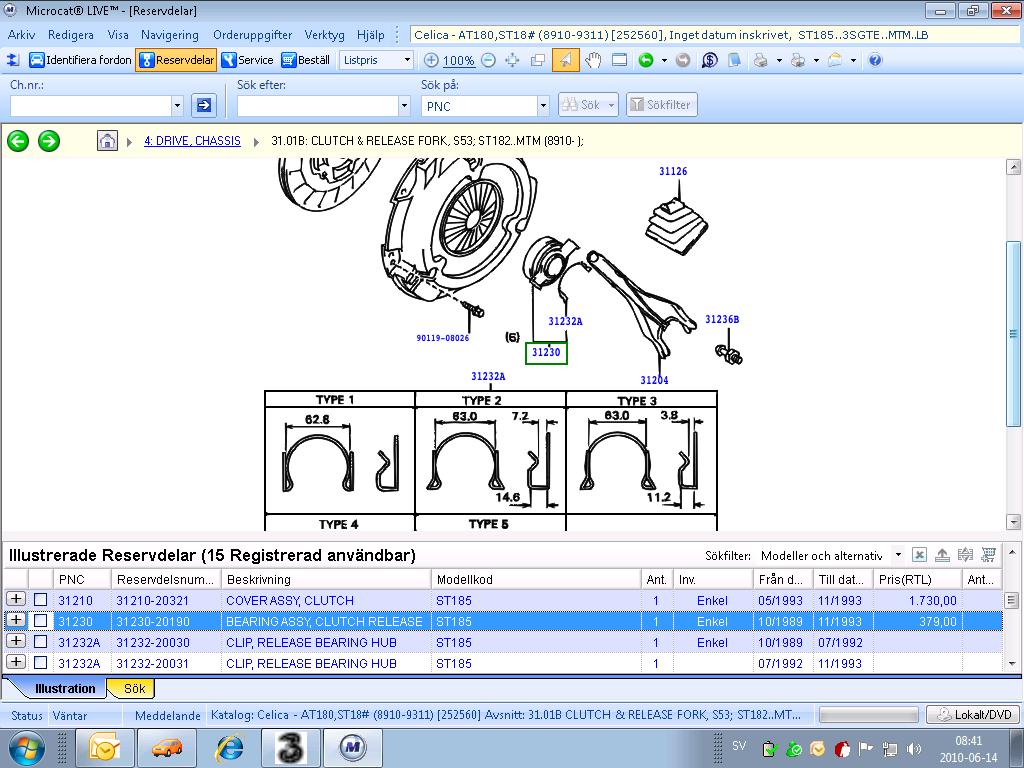Click the zoom in plus icon

(x=431, y=60)
